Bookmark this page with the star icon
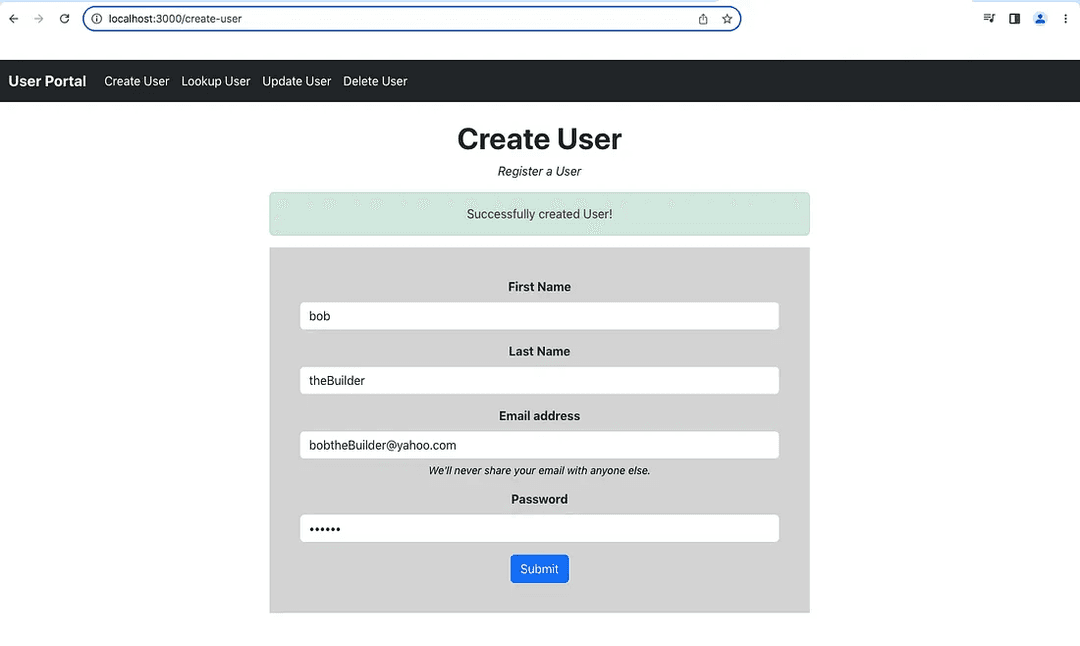This screenshot has height=646, width=1080. pyautogui.click(x=727, y=19)
